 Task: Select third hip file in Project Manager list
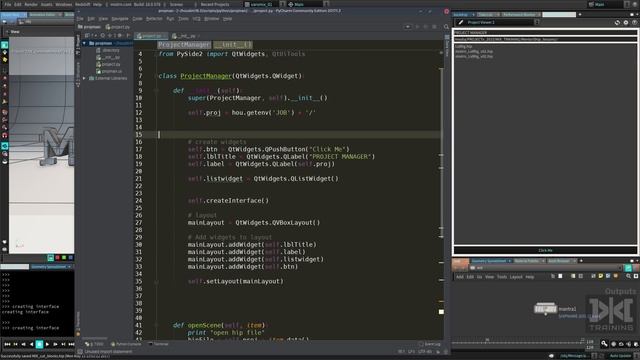[x=474, y=56]
